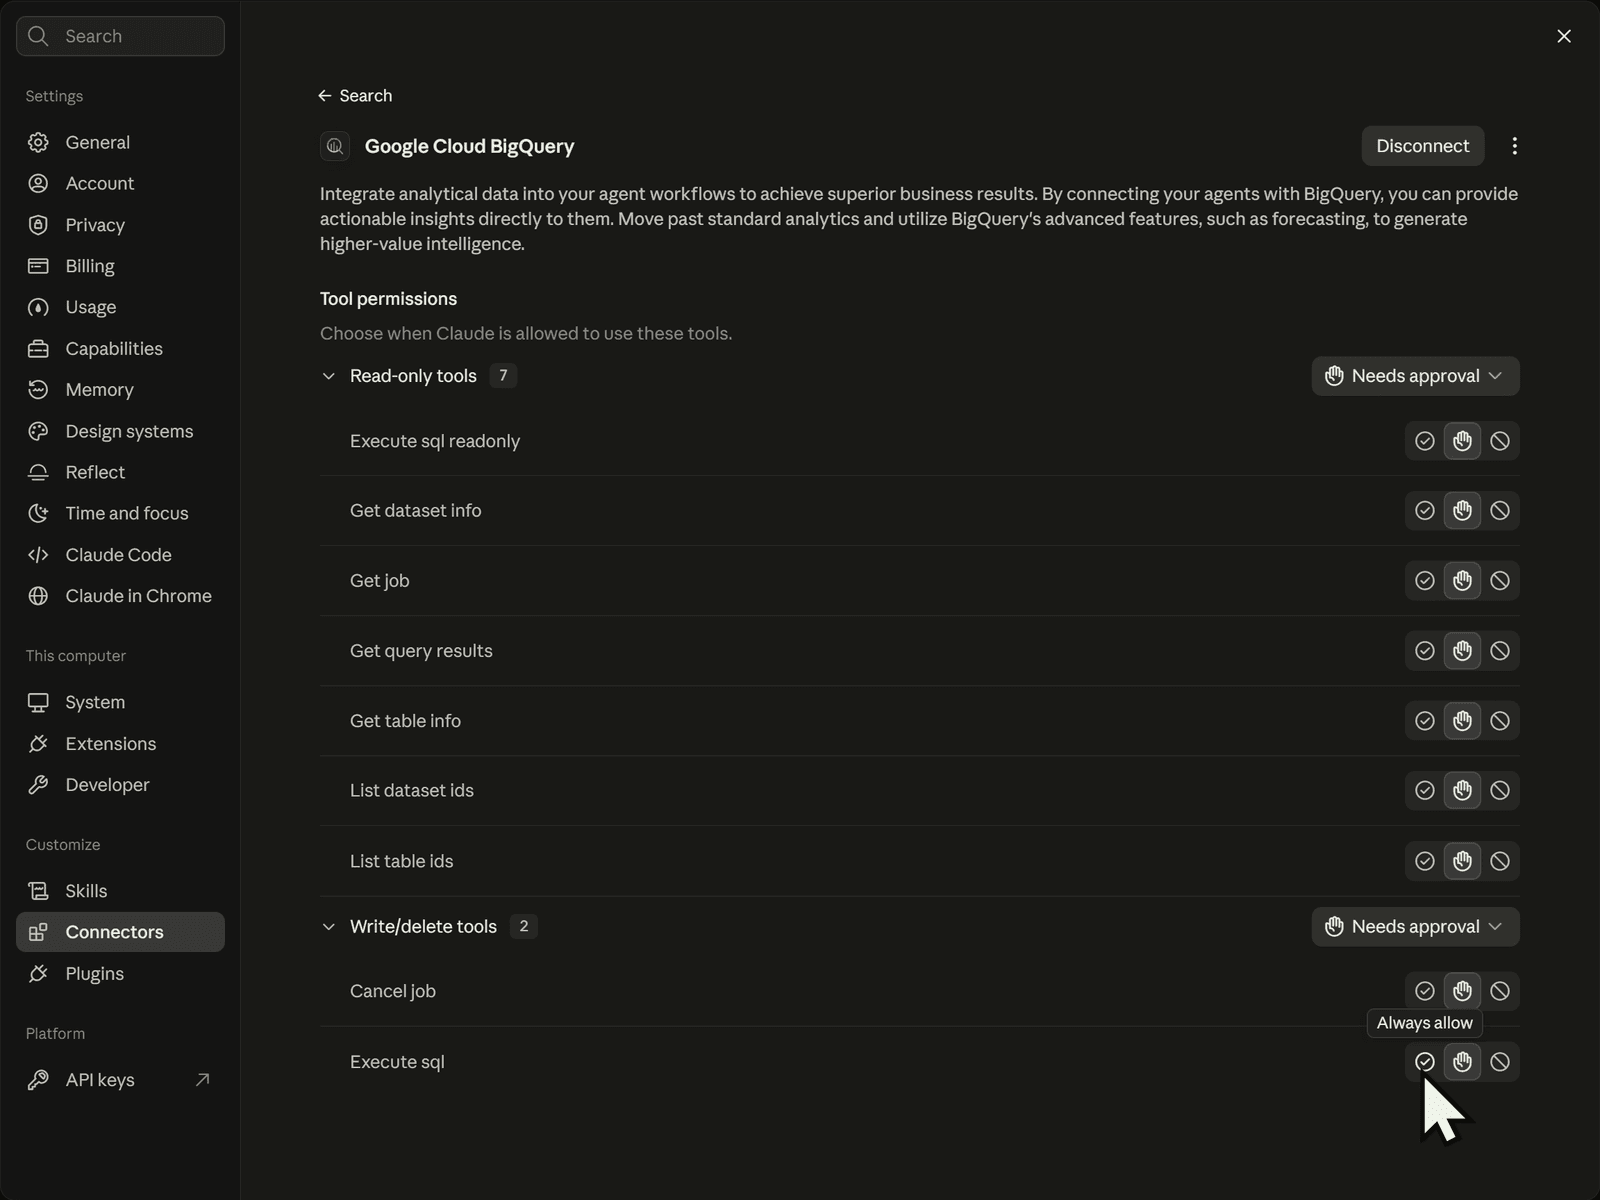Screen dimensions: 1600x1200
Task: Block the List table ids tool
Action: point(1499,861)
